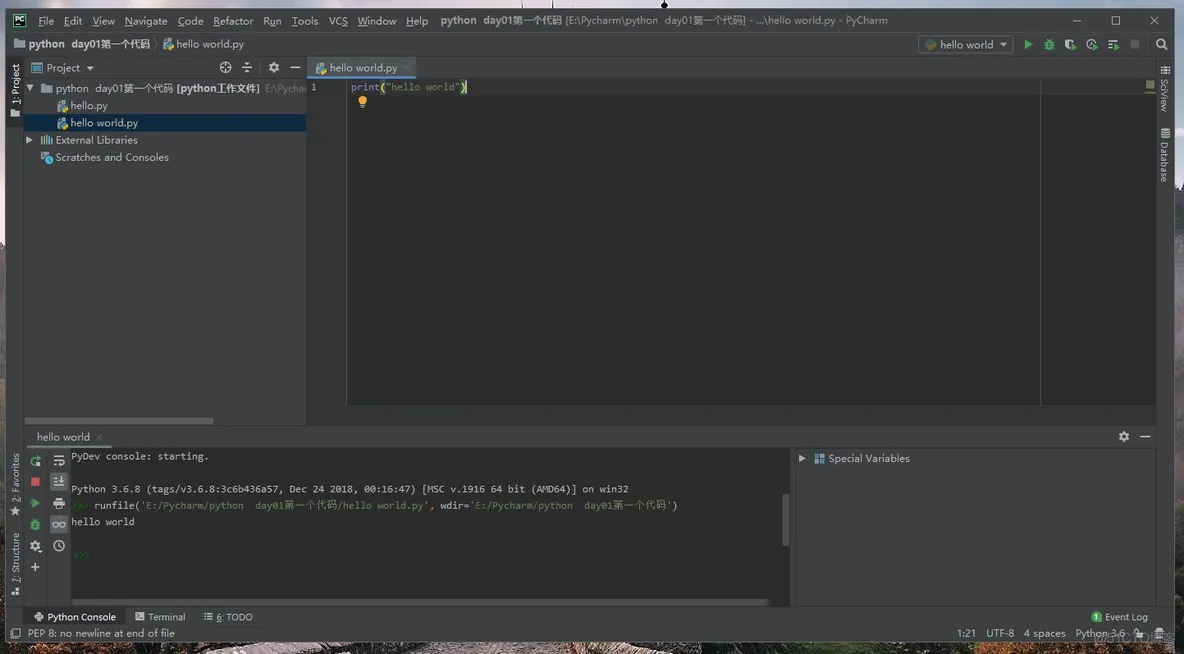Run hello world with coverage

pyautogui.click(x=1070, y=45)
